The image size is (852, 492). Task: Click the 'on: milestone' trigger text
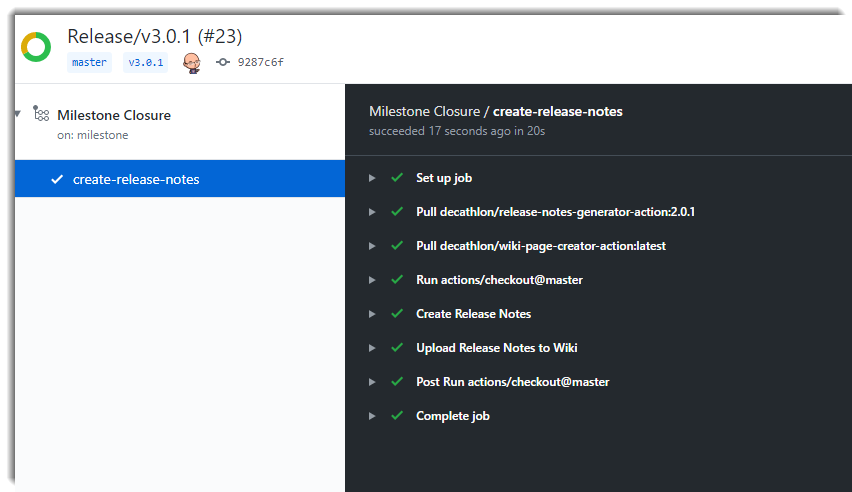tap(93, 135)
